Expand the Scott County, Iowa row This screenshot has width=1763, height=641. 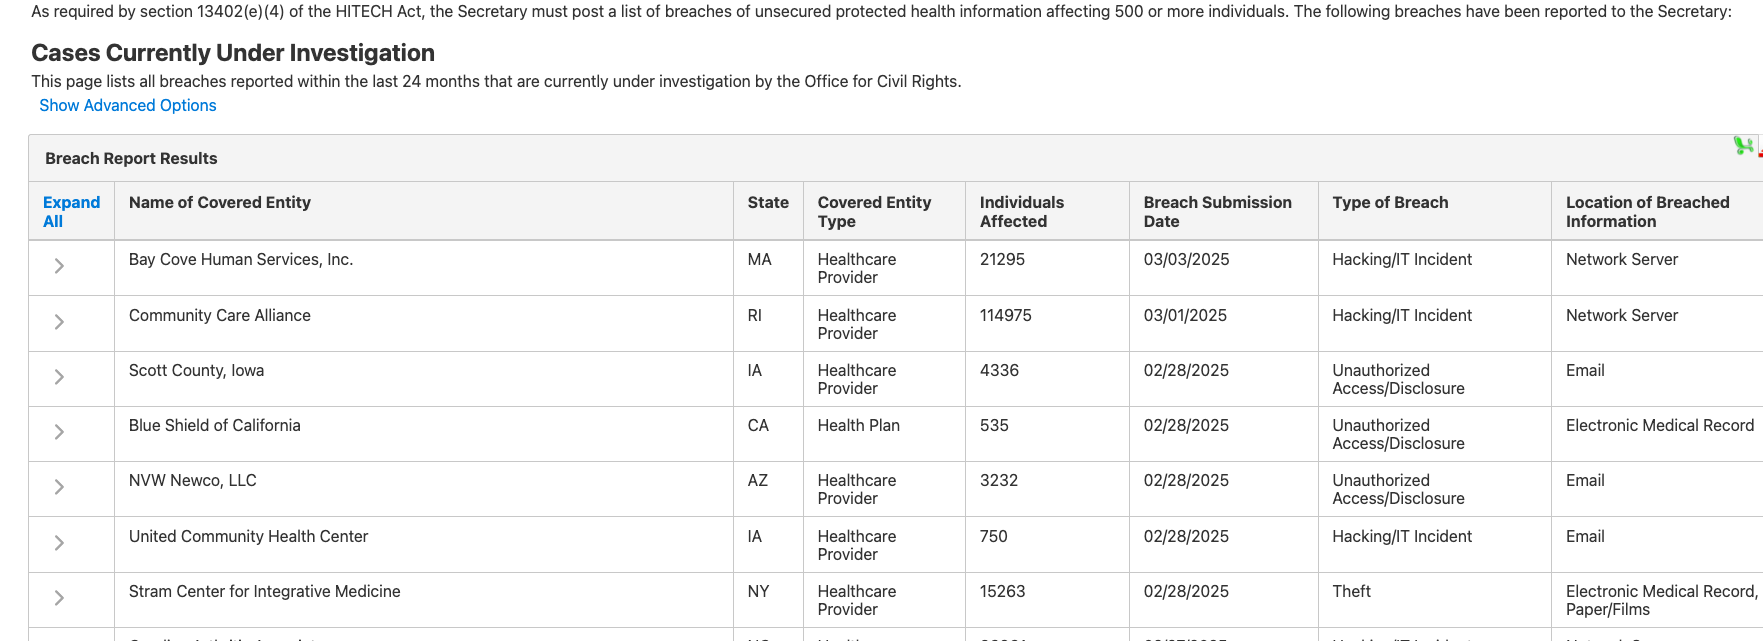tap(59, 377)
